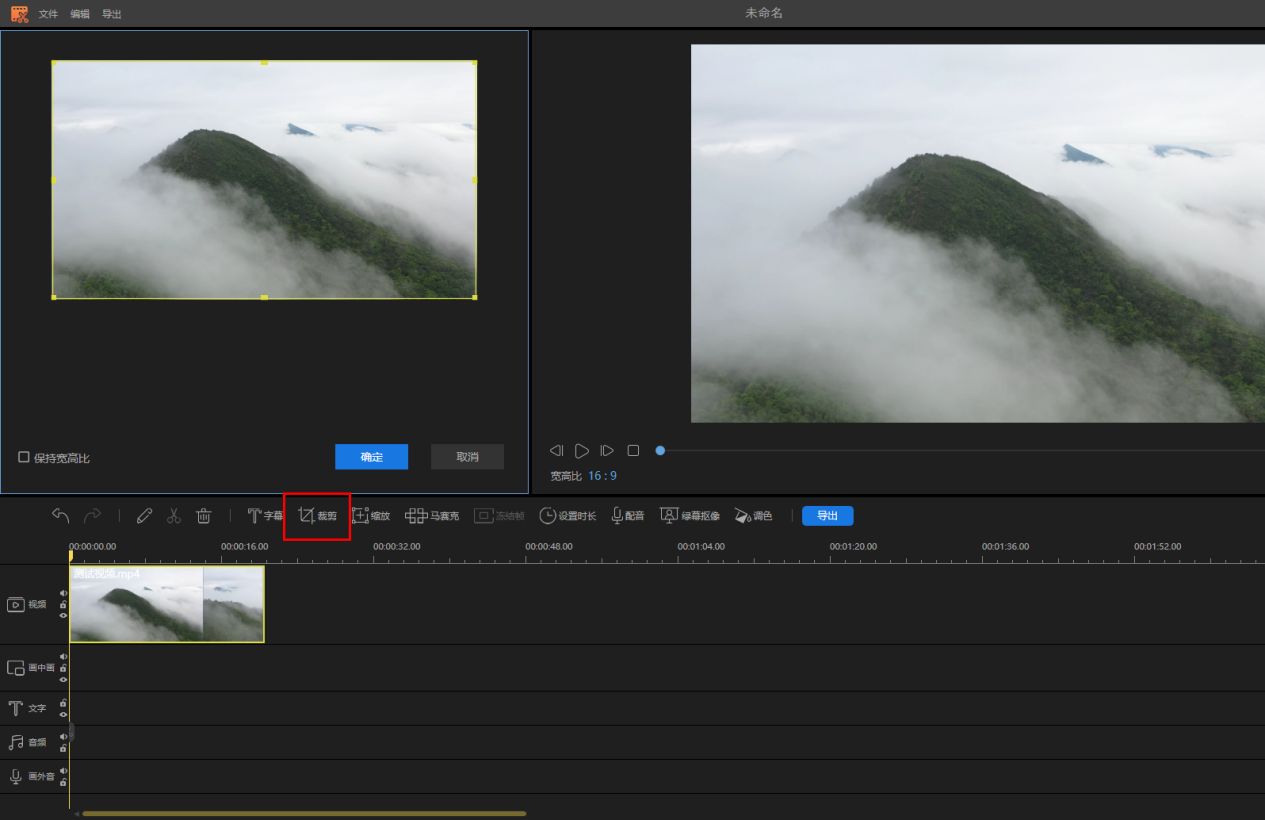Viewport: 1265px width, 820px height.
Task: Click the crop box bottom-right corner handle
Action: click(x=475, y=297)
